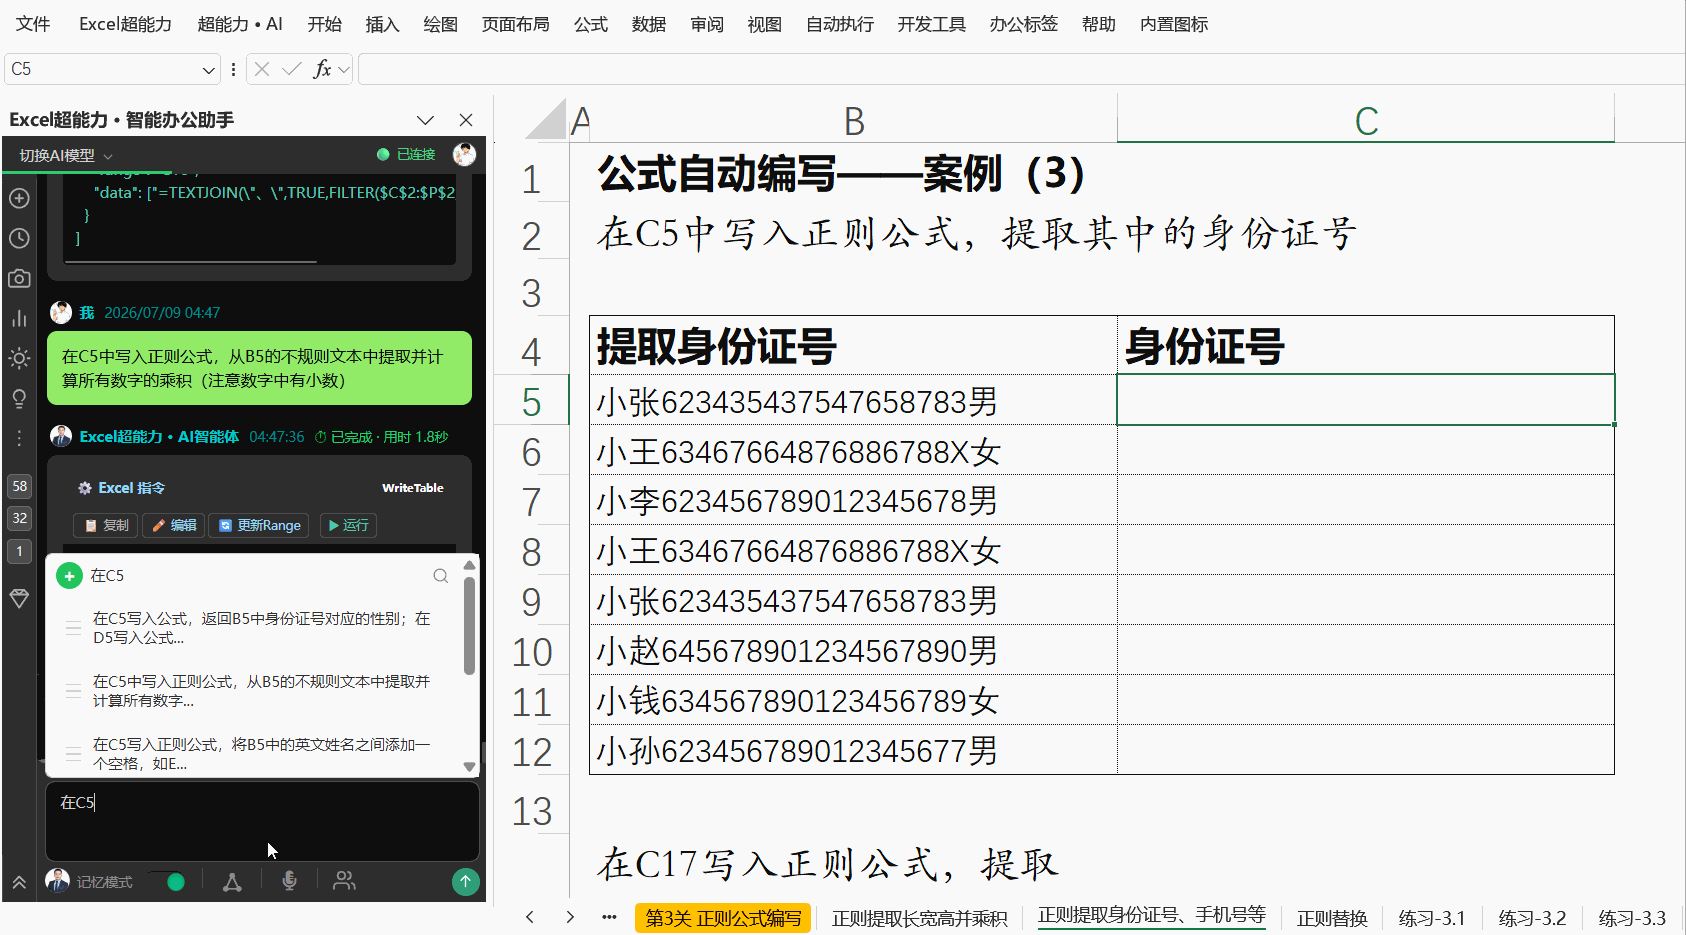
Task: Go to the next sheet tab with the arrow
Action: (x=570, y=917)
